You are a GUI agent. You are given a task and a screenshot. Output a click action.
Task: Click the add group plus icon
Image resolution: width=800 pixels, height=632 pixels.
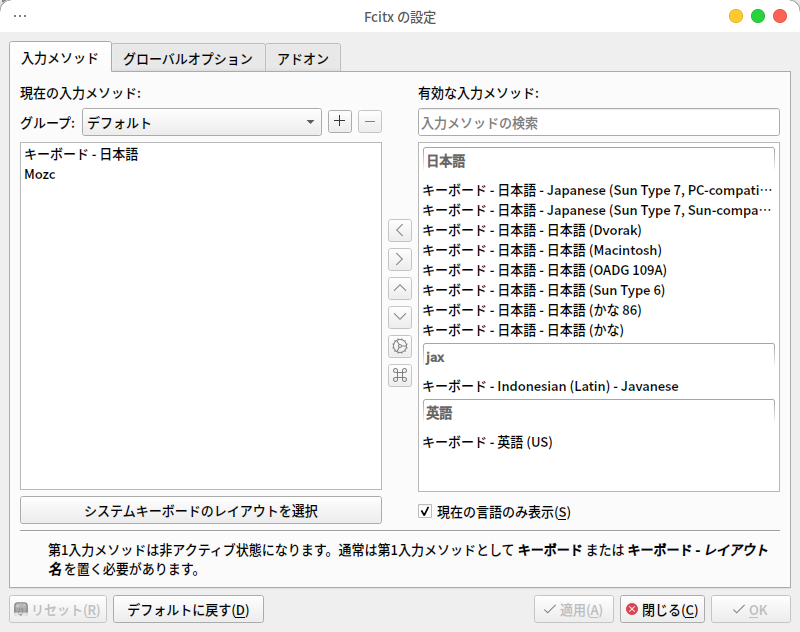pyautogui.click(x=340, y=122)
